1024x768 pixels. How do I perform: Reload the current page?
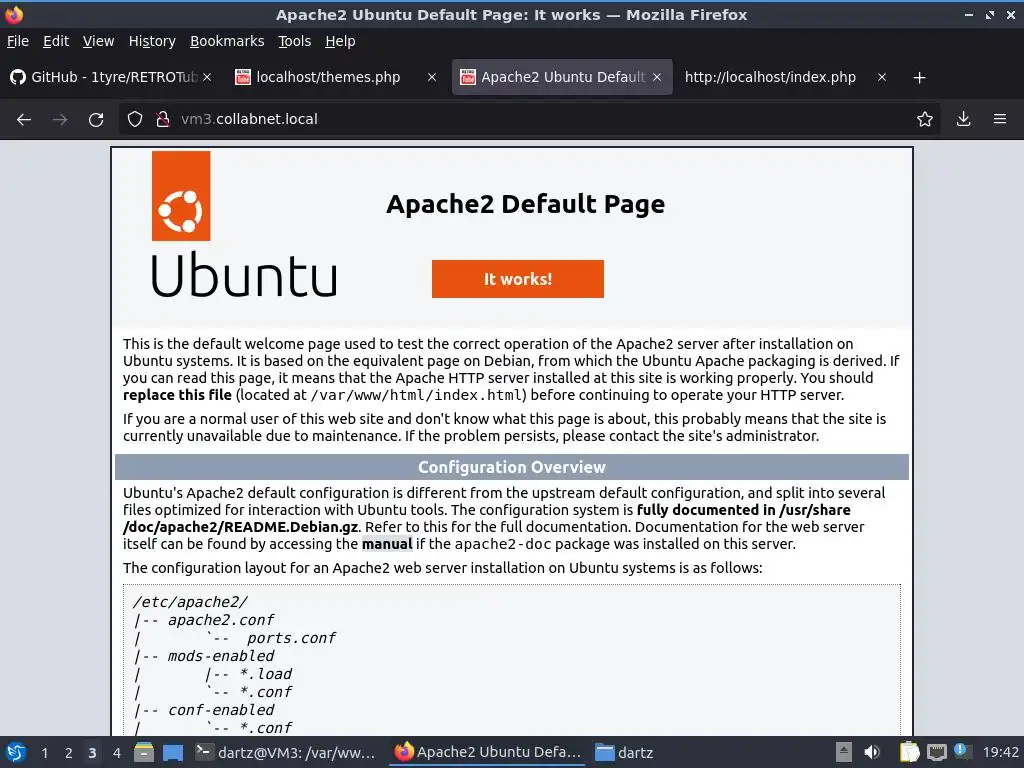coord(96,119)
